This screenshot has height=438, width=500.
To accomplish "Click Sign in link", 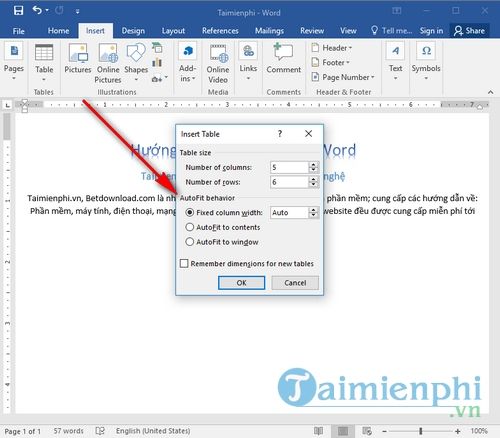I will point(431,31).
